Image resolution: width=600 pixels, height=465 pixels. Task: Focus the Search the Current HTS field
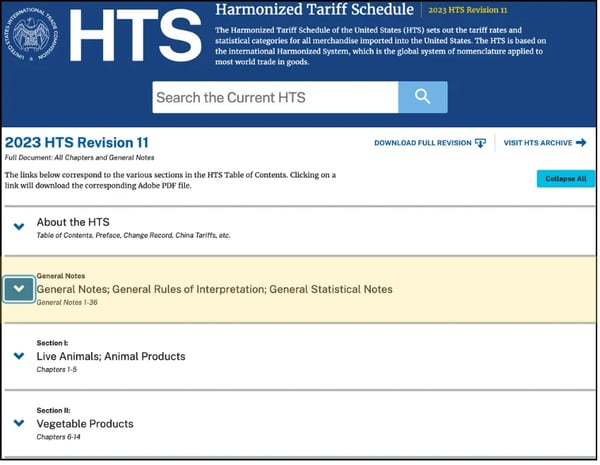(x=275, y=97)
